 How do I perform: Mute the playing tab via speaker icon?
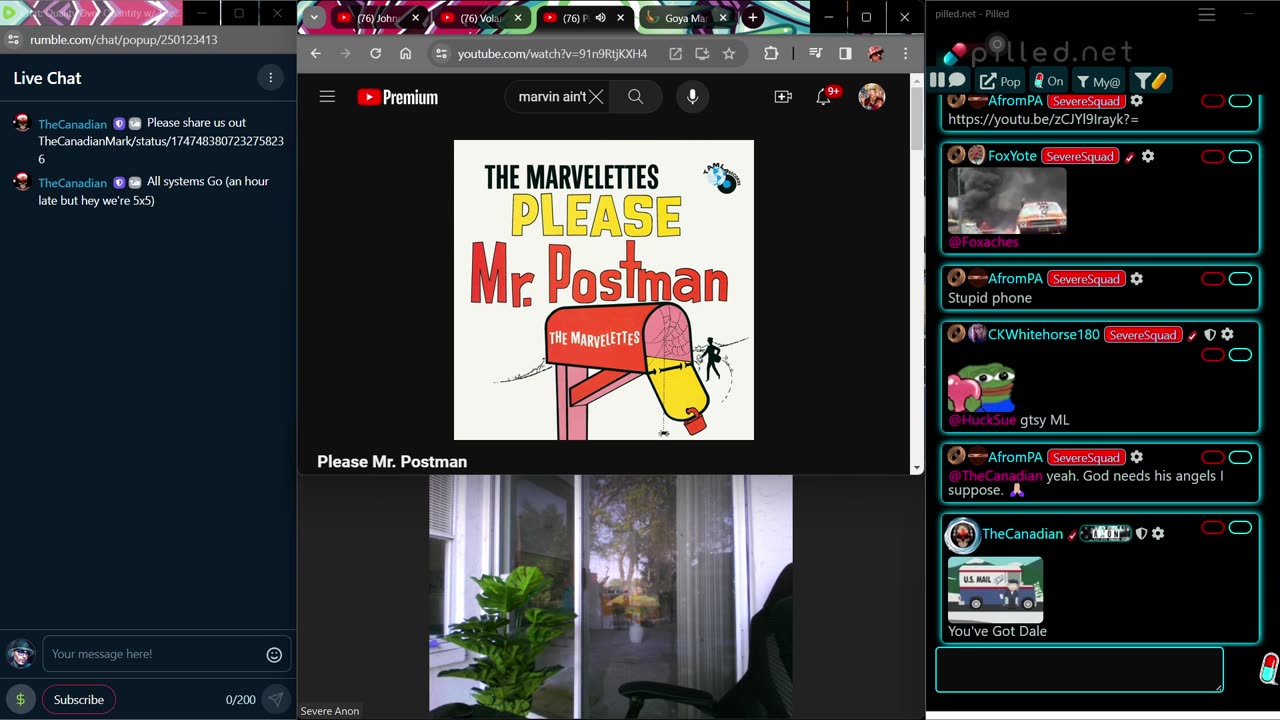pyautogui.click(x=601, y=18)
